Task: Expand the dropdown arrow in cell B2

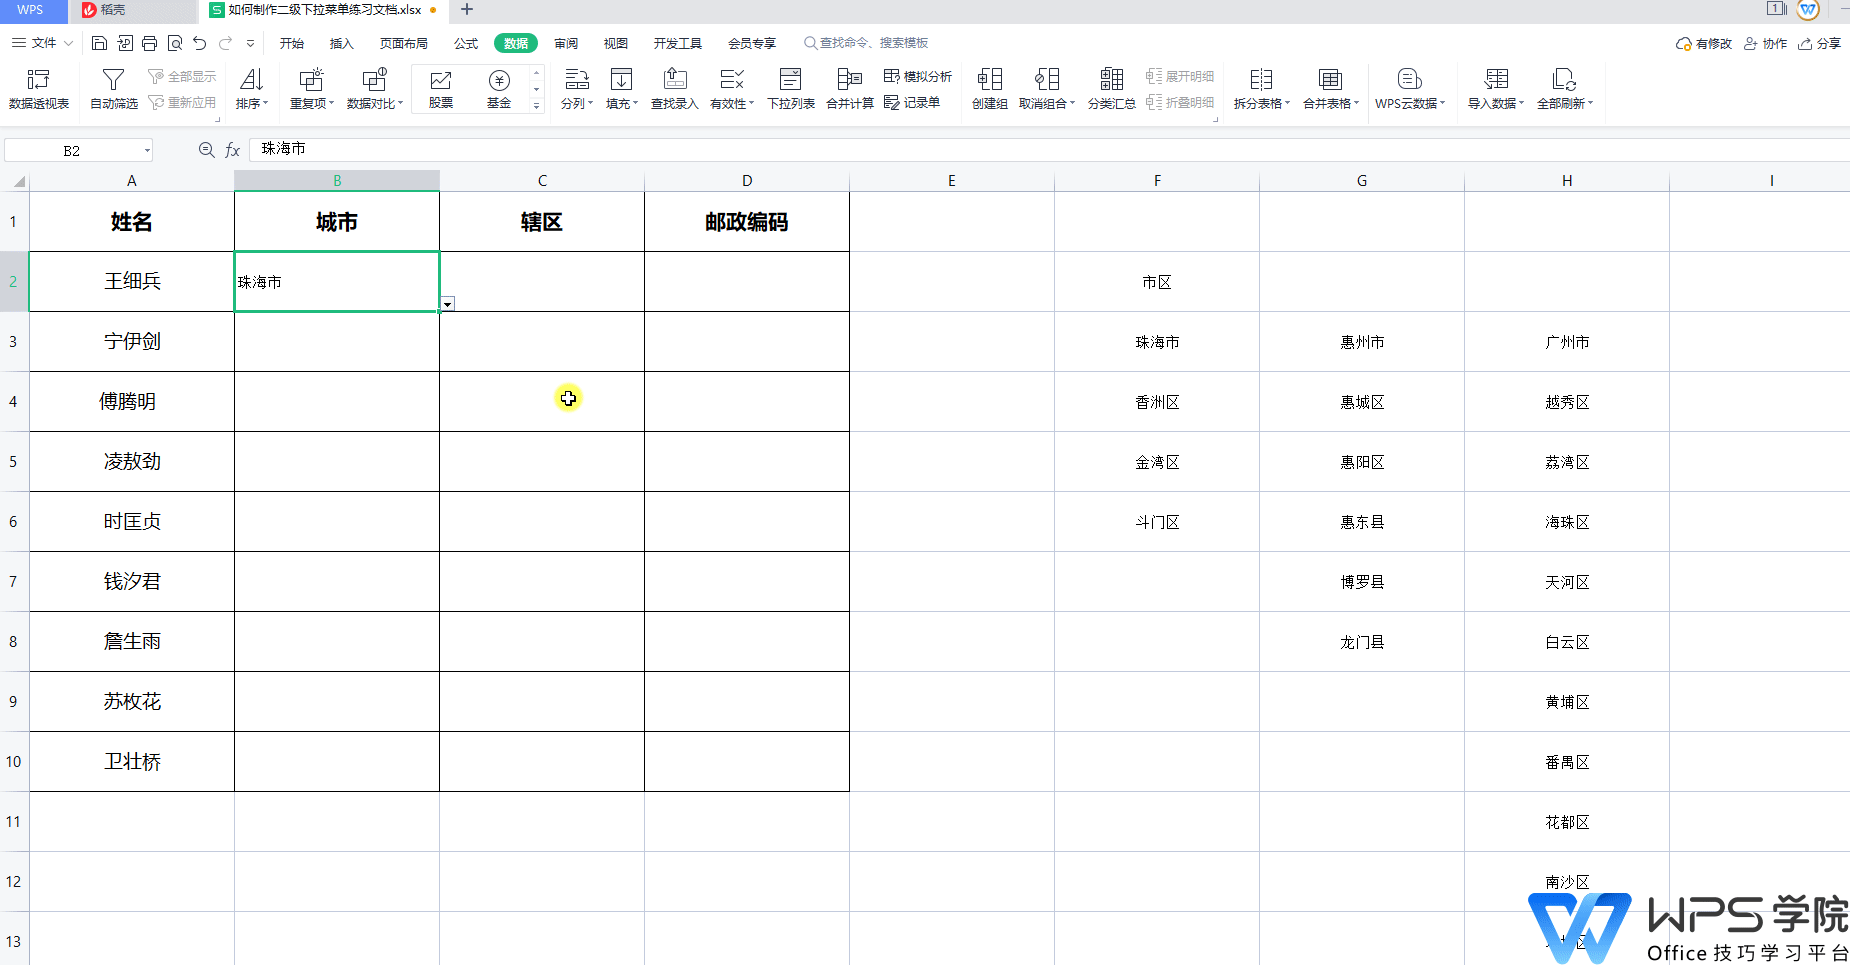Action: 448,304
